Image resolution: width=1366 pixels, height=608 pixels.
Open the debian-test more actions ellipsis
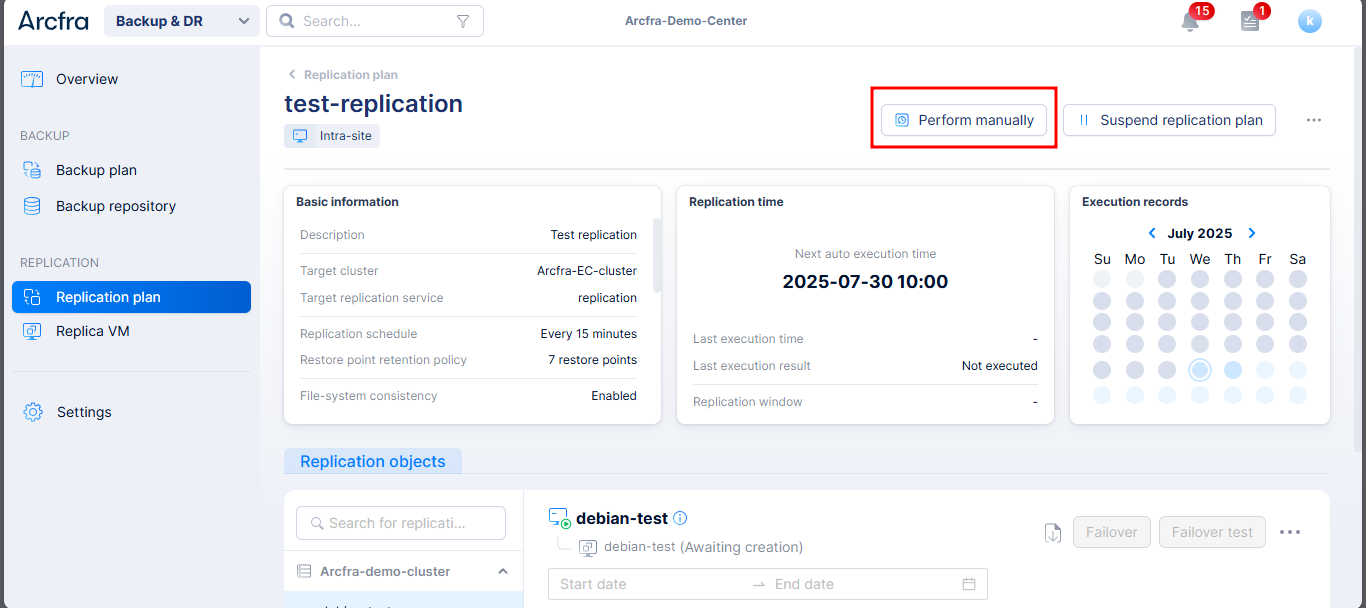[1290, 532]
